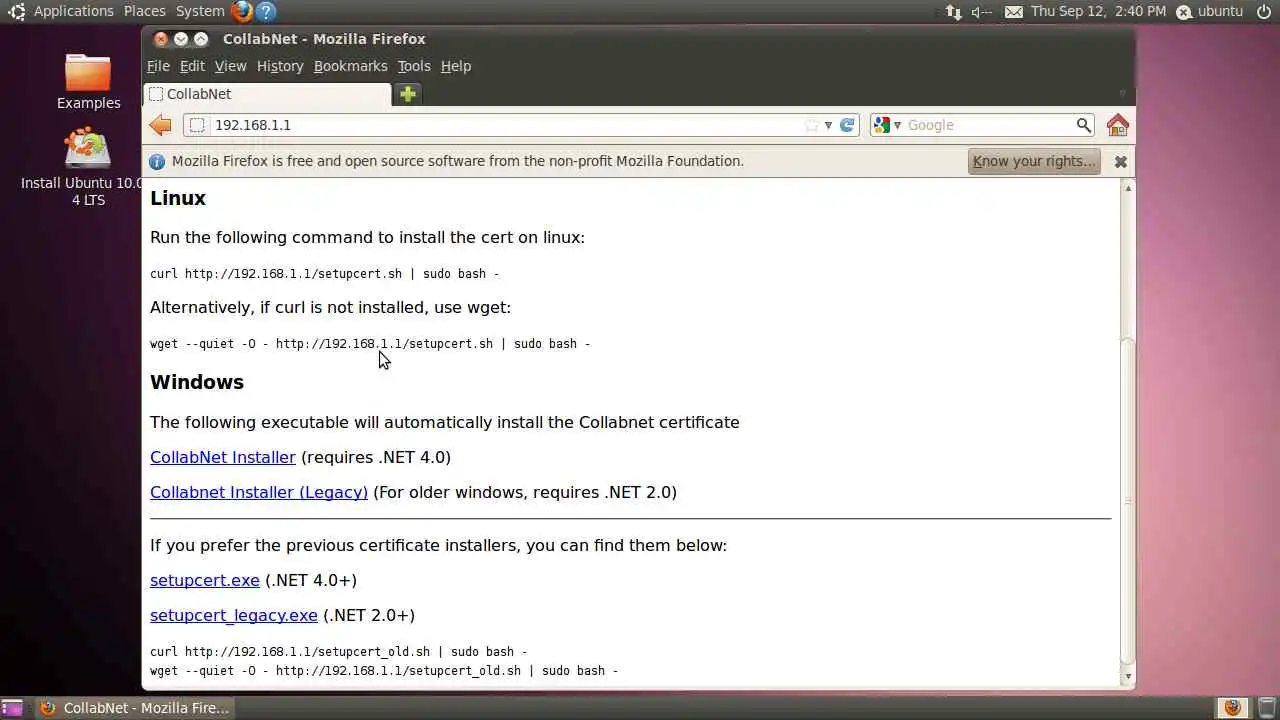Open the mail envelope indicator
The image size is (1280, 720).
point(1014,12)
